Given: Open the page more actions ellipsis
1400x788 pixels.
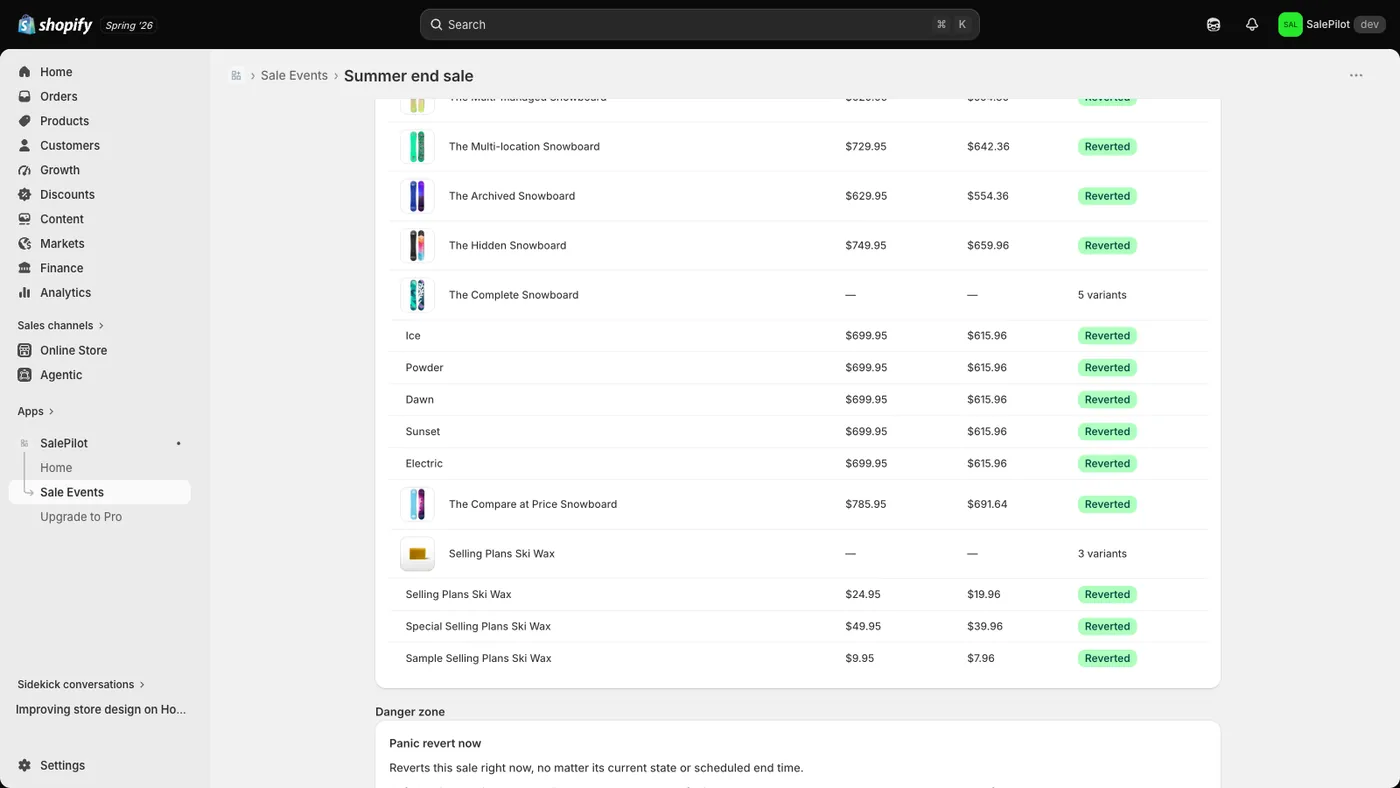Looking at the screenshot, I should pyautogui.click(x=1356, y=76).
